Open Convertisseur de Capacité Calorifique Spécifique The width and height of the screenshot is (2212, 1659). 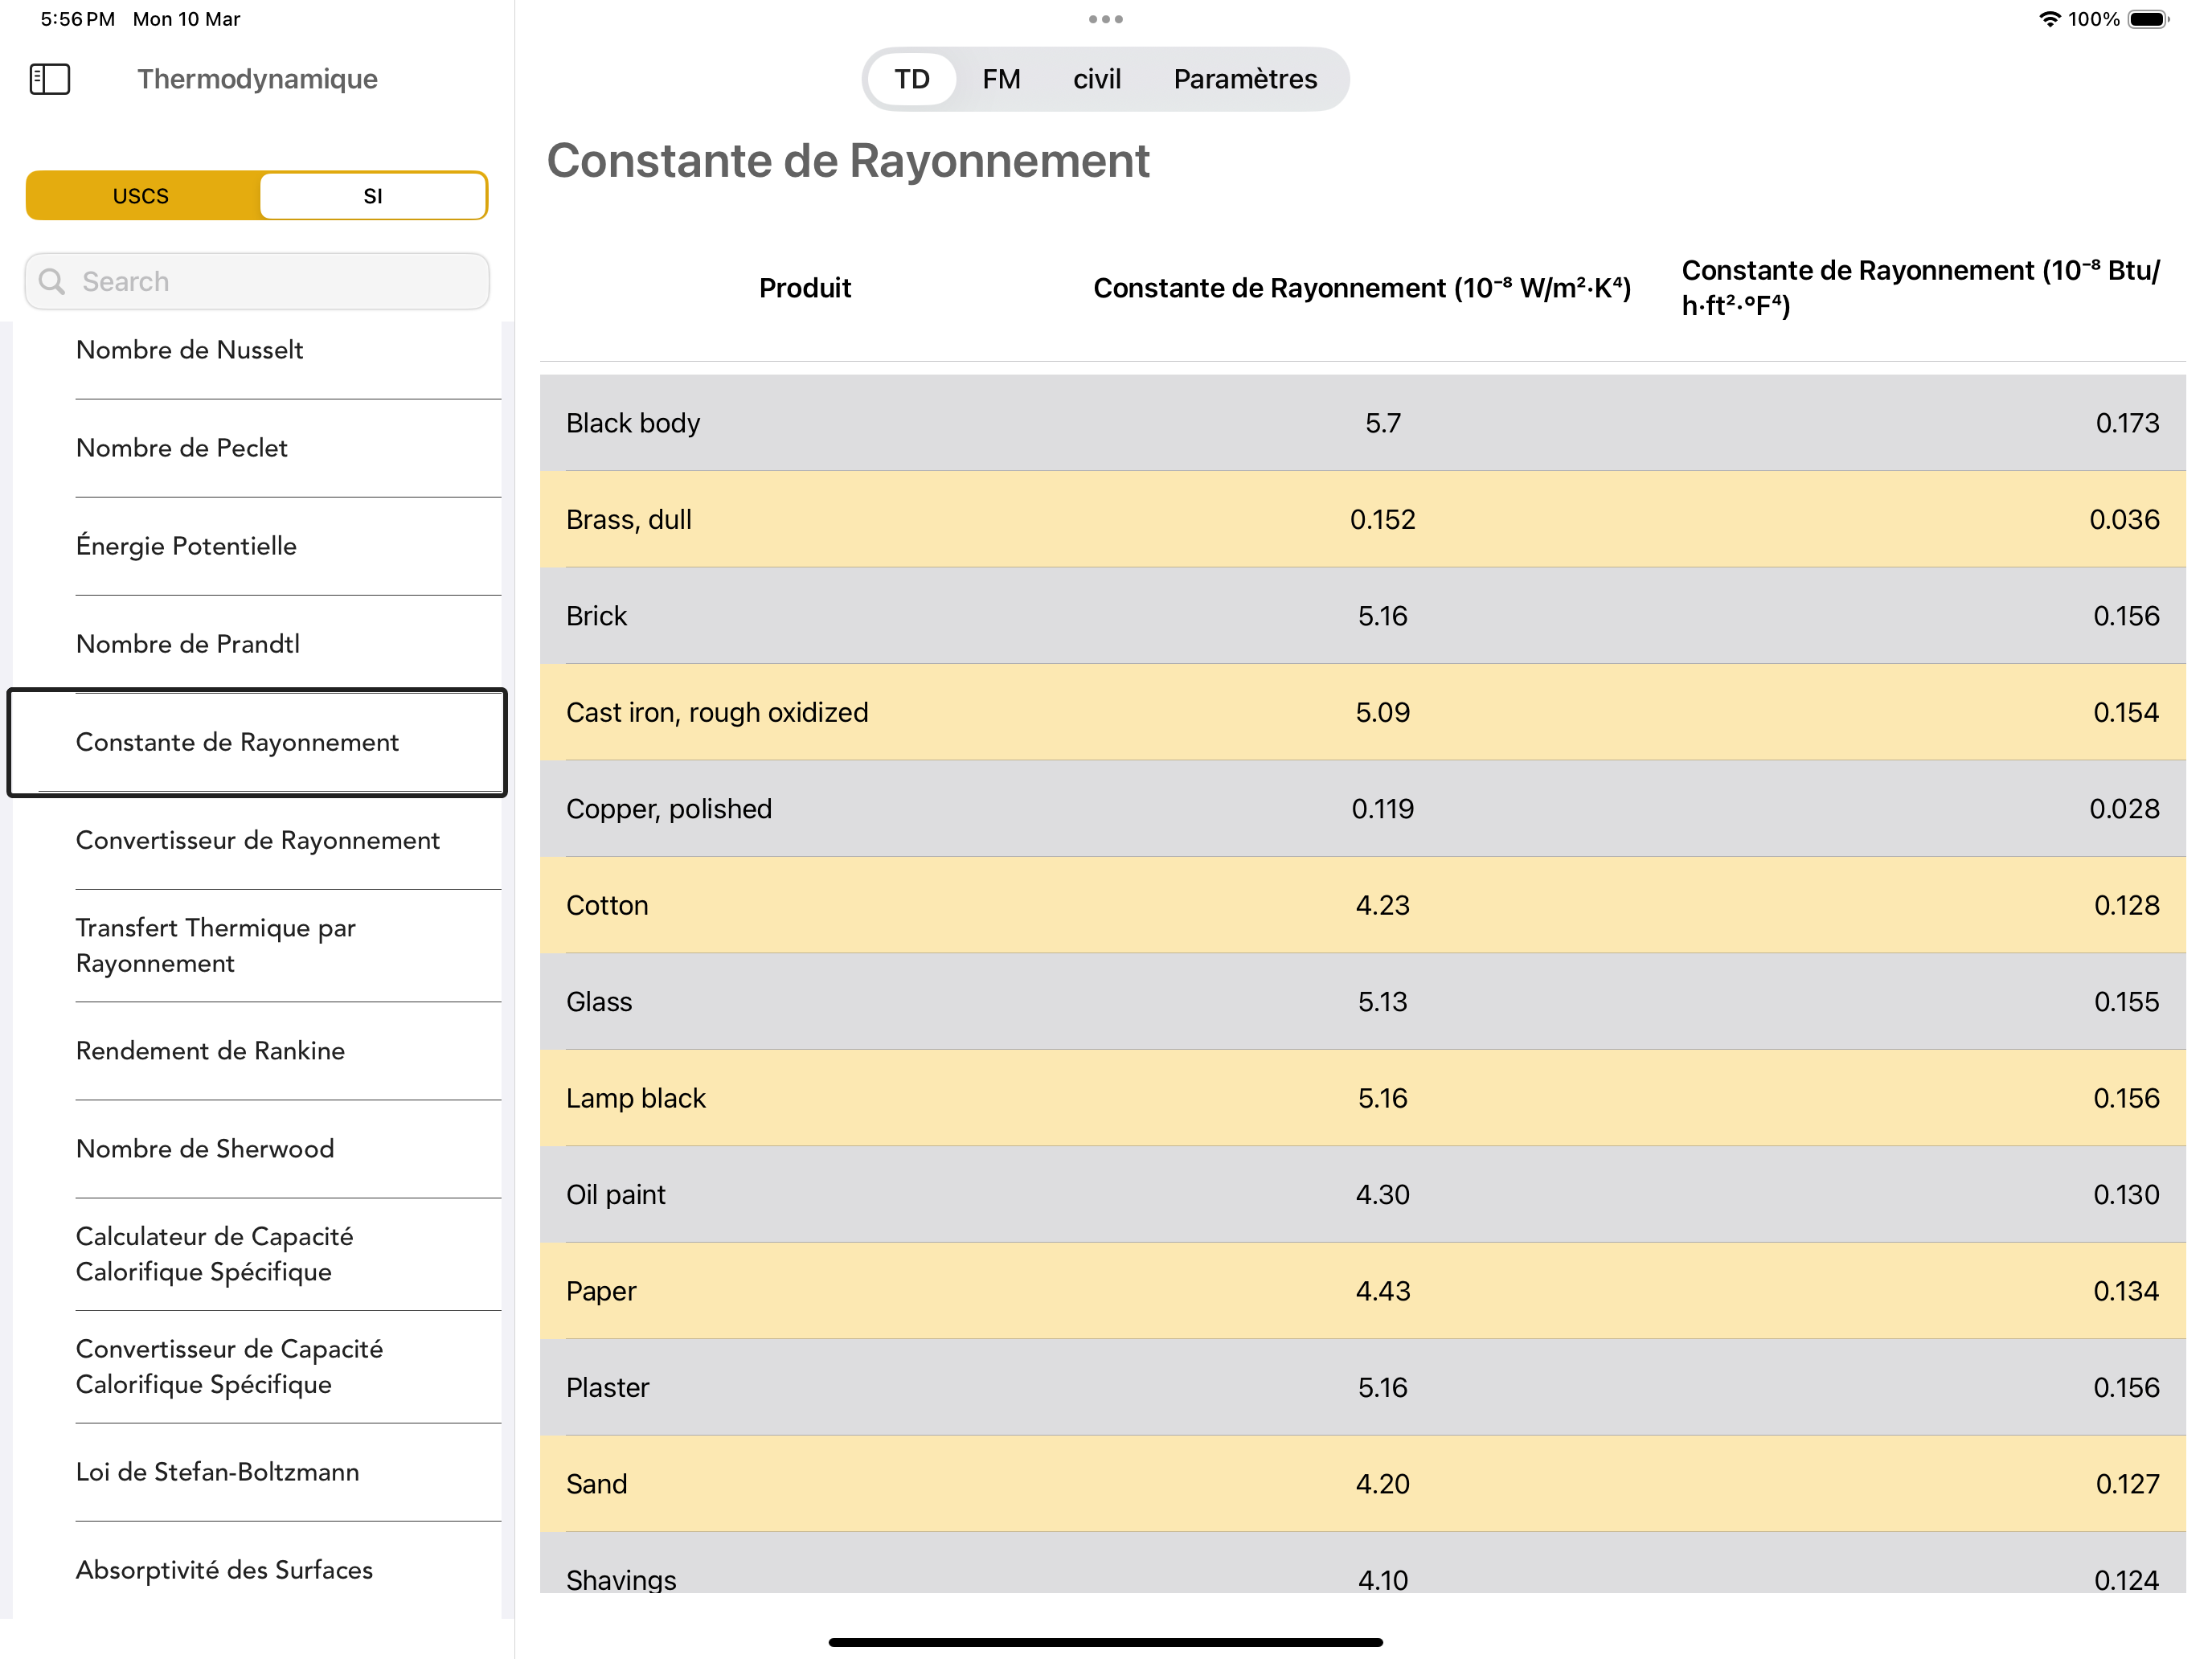click(x=257, y=1367)
